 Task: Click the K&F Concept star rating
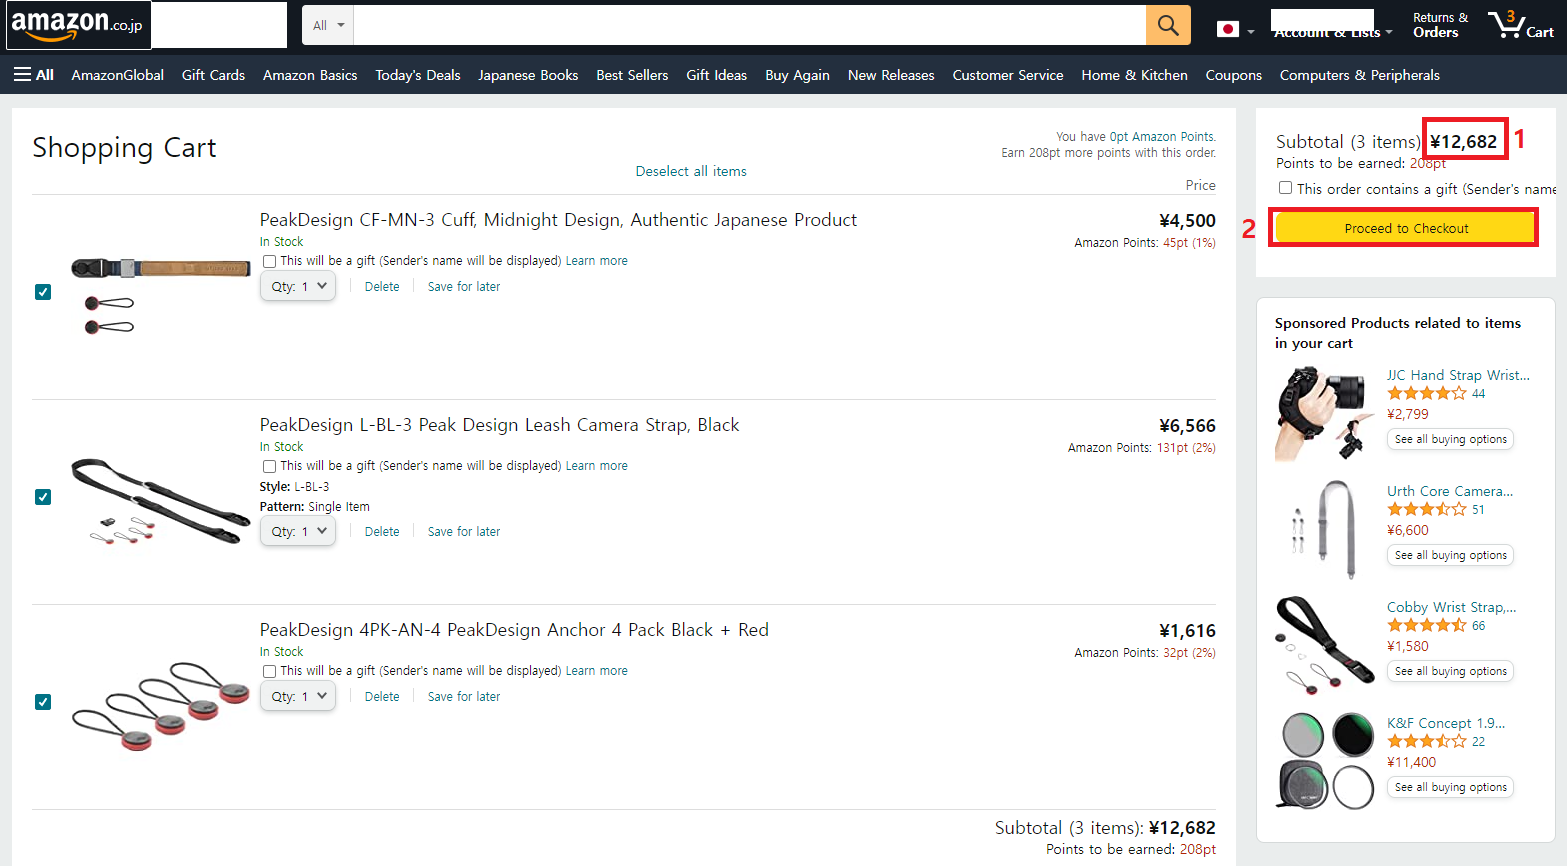[x=1426, y=742]
